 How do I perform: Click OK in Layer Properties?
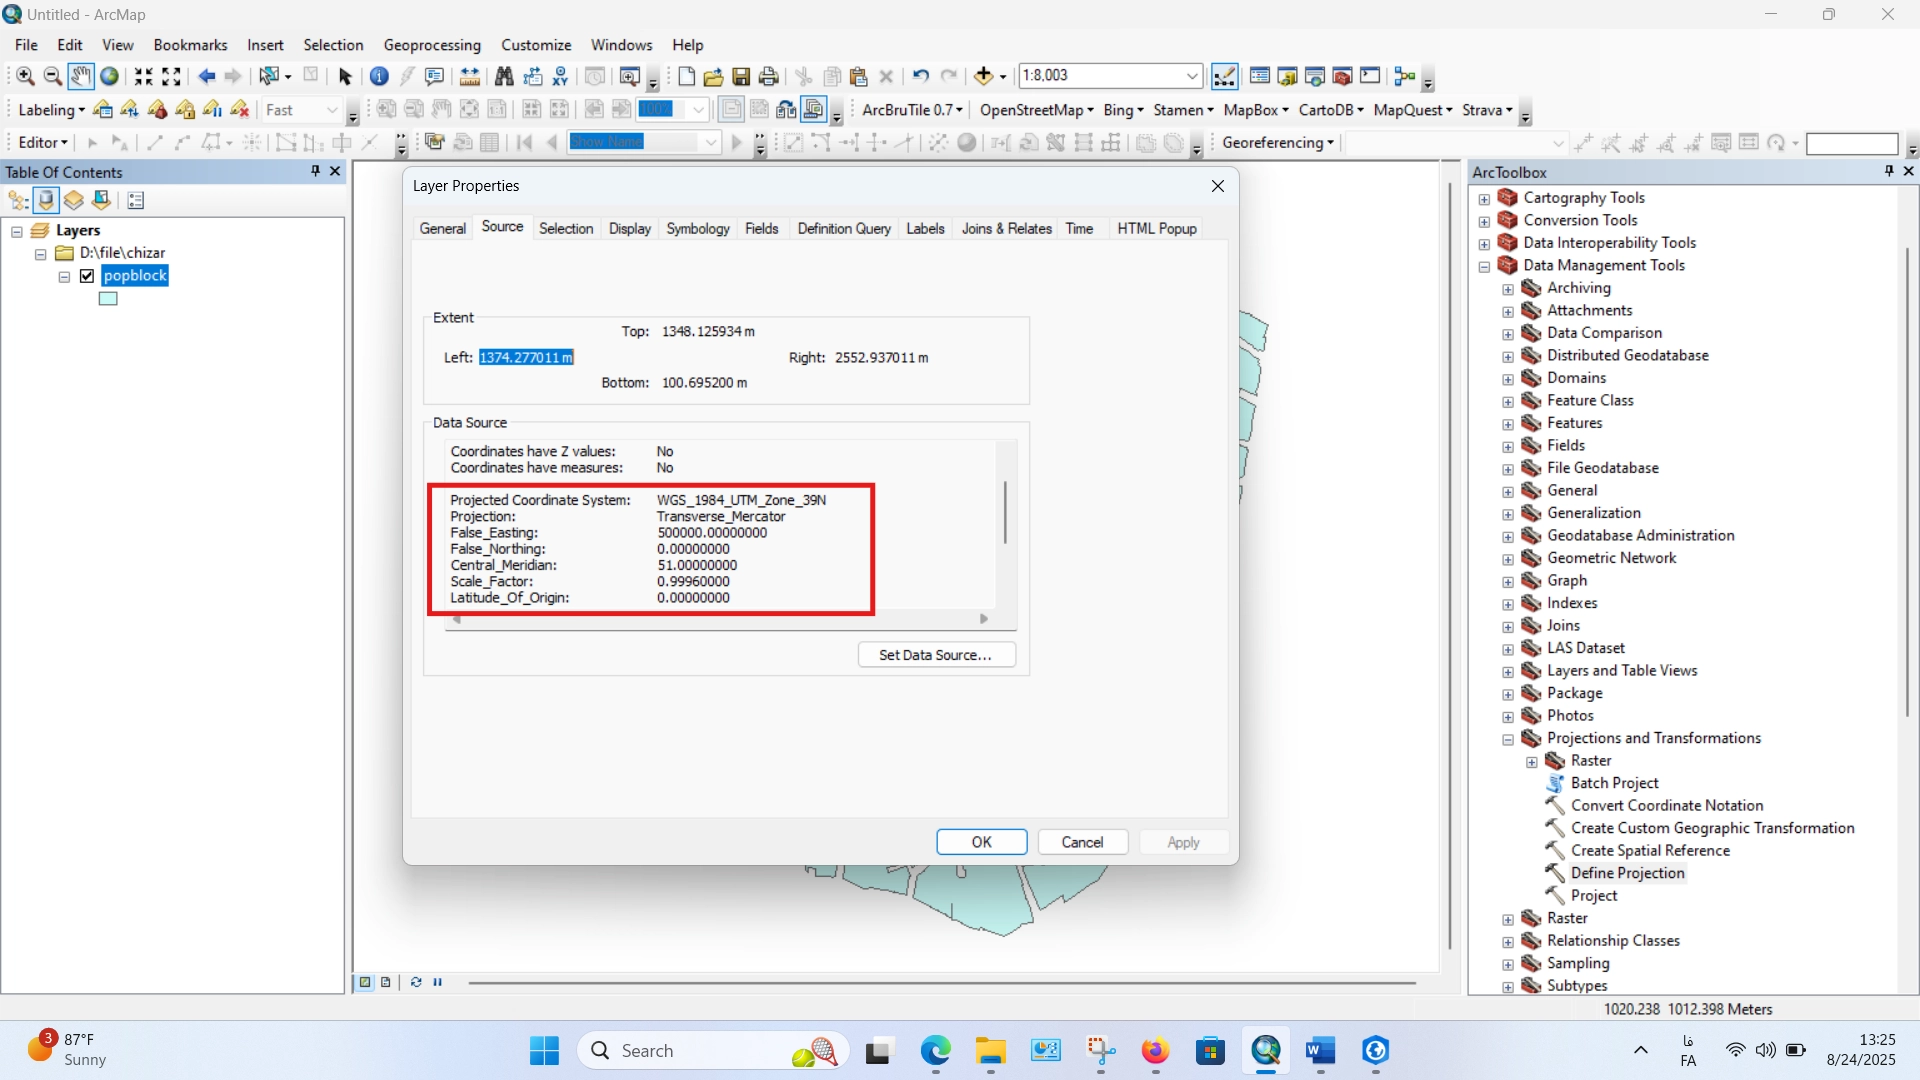981,842
